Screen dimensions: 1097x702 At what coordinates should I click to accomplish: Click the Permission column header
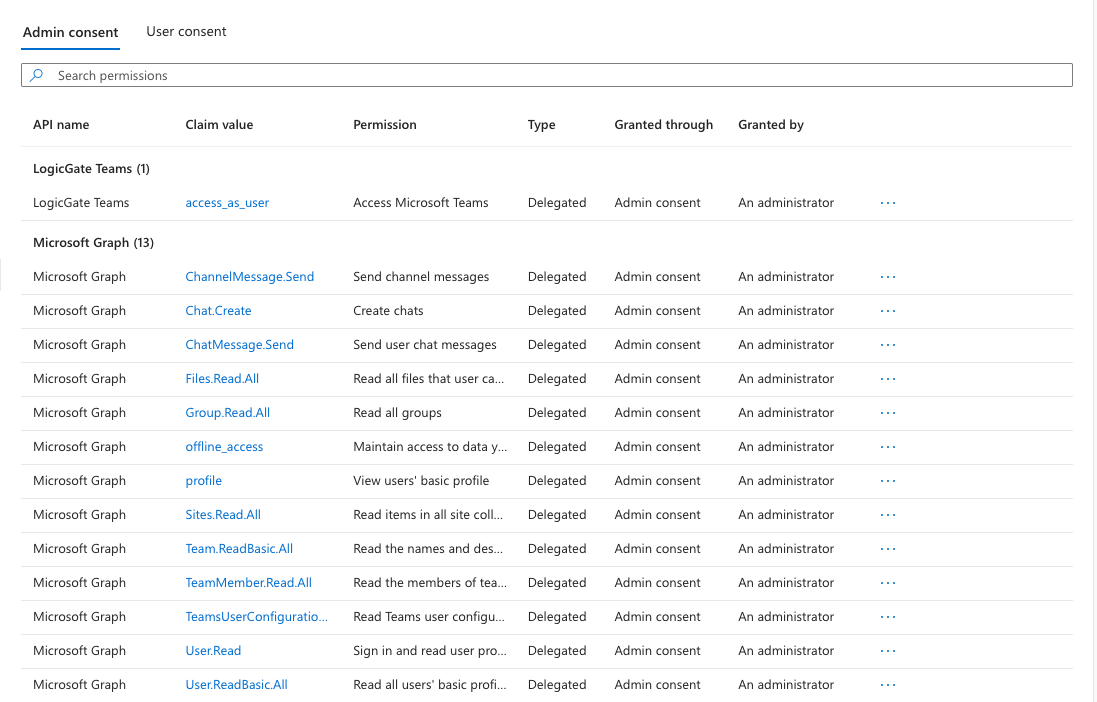(385, 125)
